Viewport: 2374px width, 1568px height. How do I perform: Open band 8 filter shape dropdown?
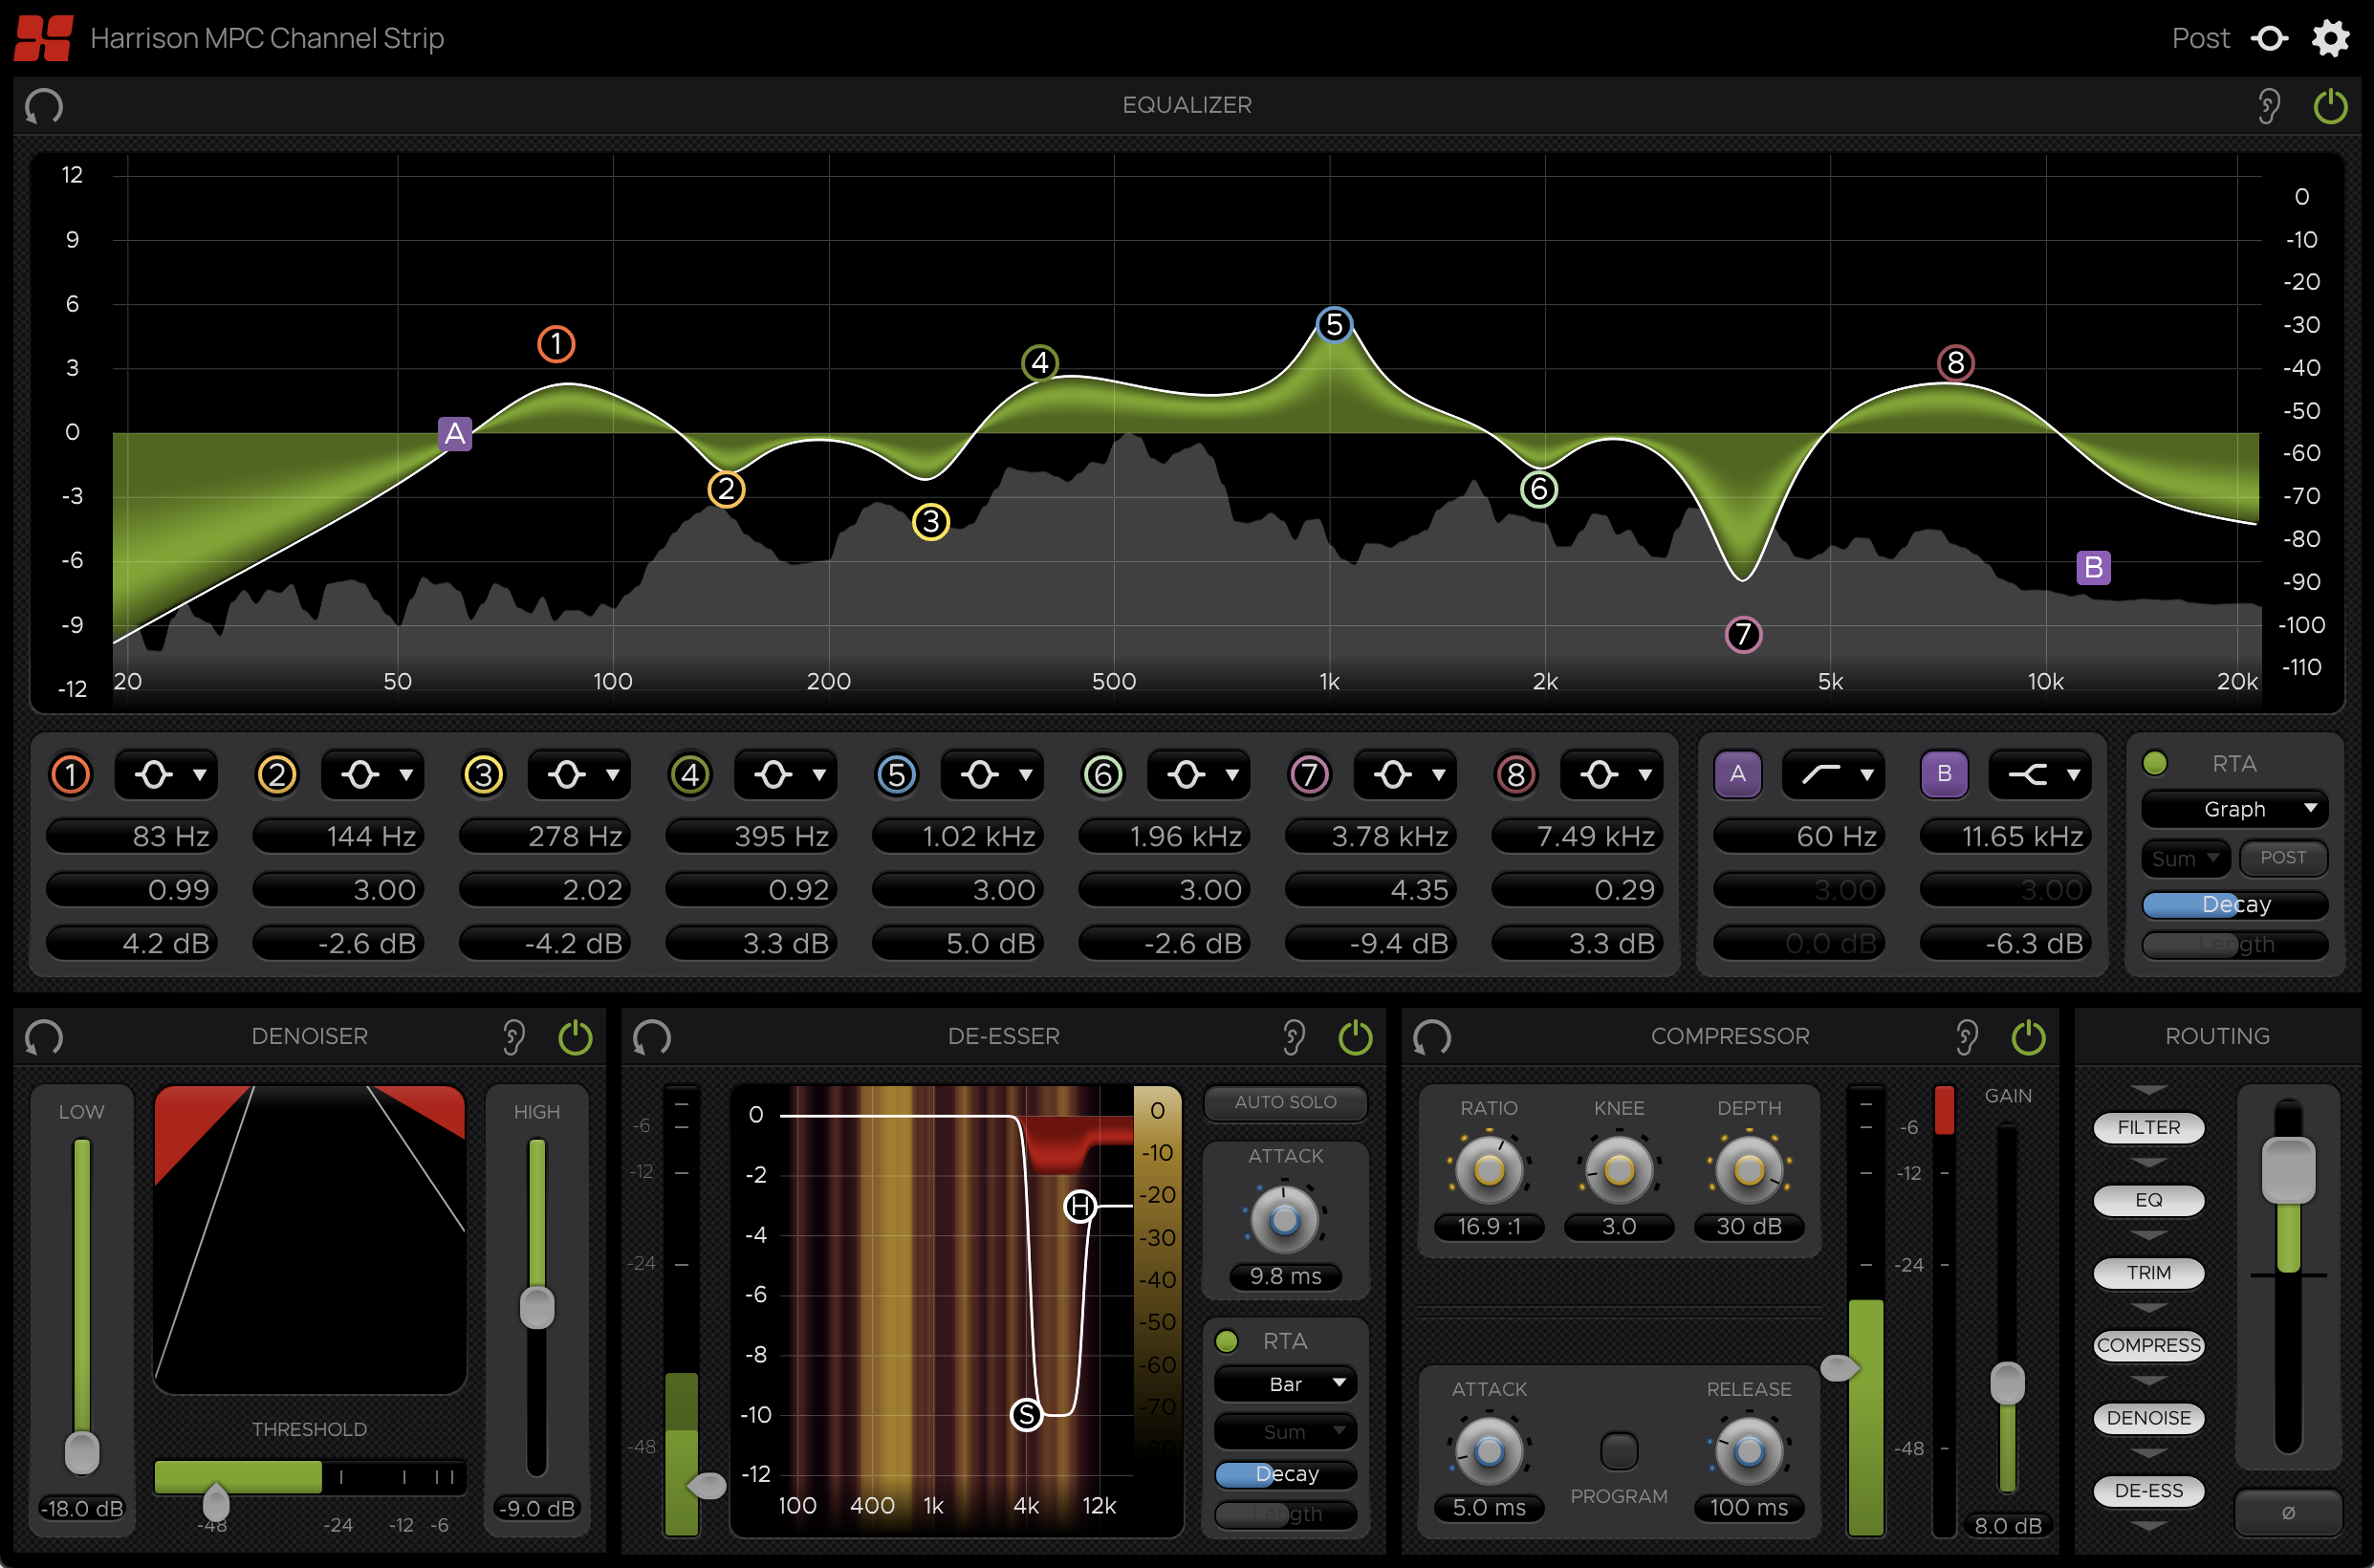(1611, 774)
